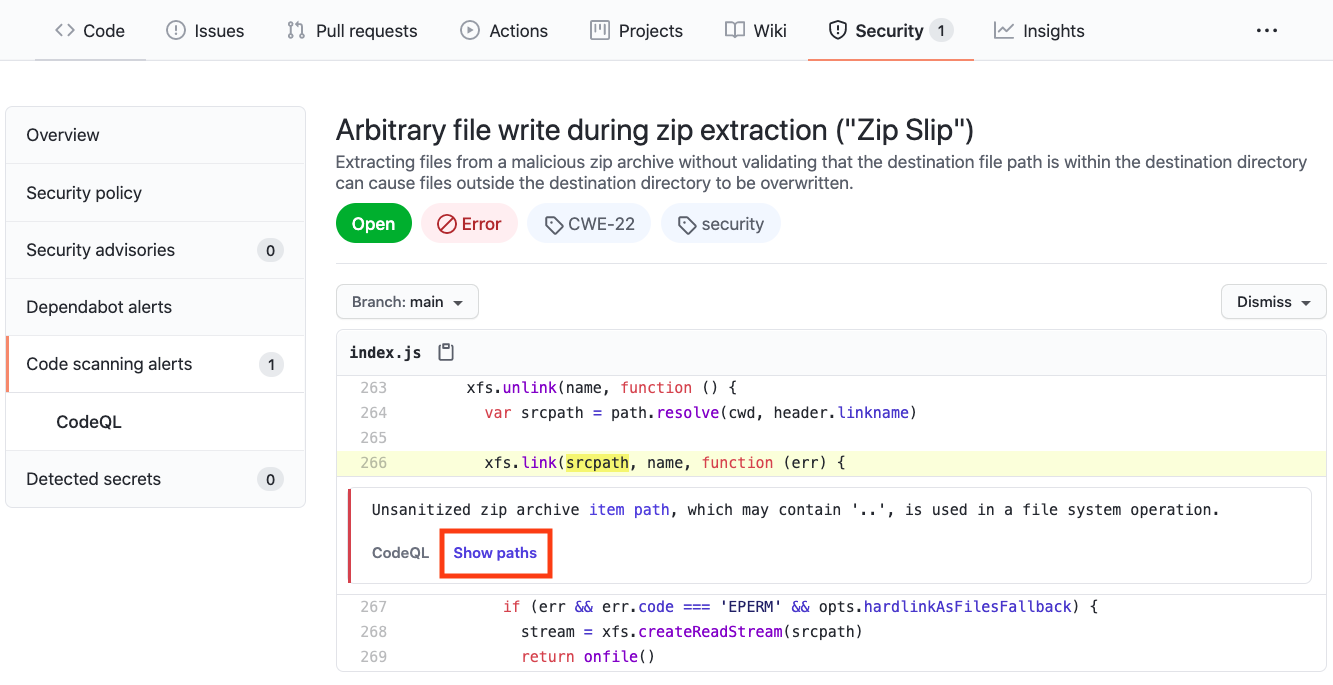Viewport: 1333px width, 685px height.
Task: Click the Wiki book icon
Action: (x=735, y=31)
